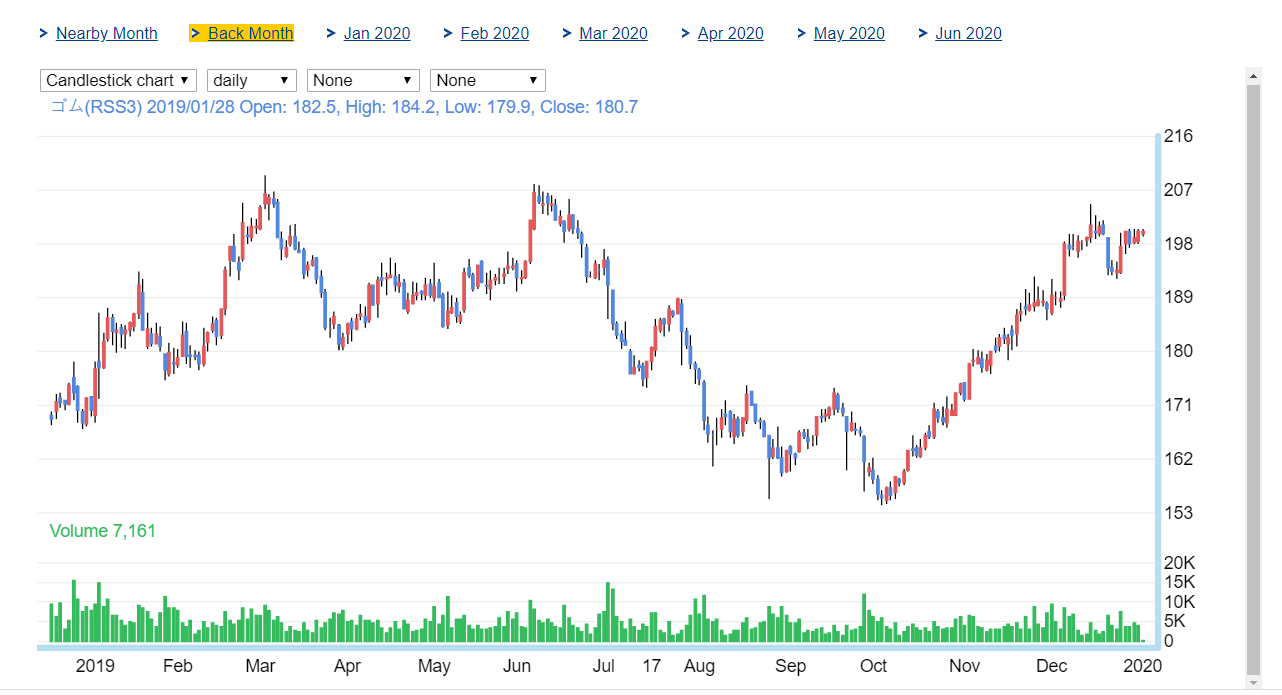Click the Mar label on date axis
This screenshot has height=695, width=1282.
[261, 666]
